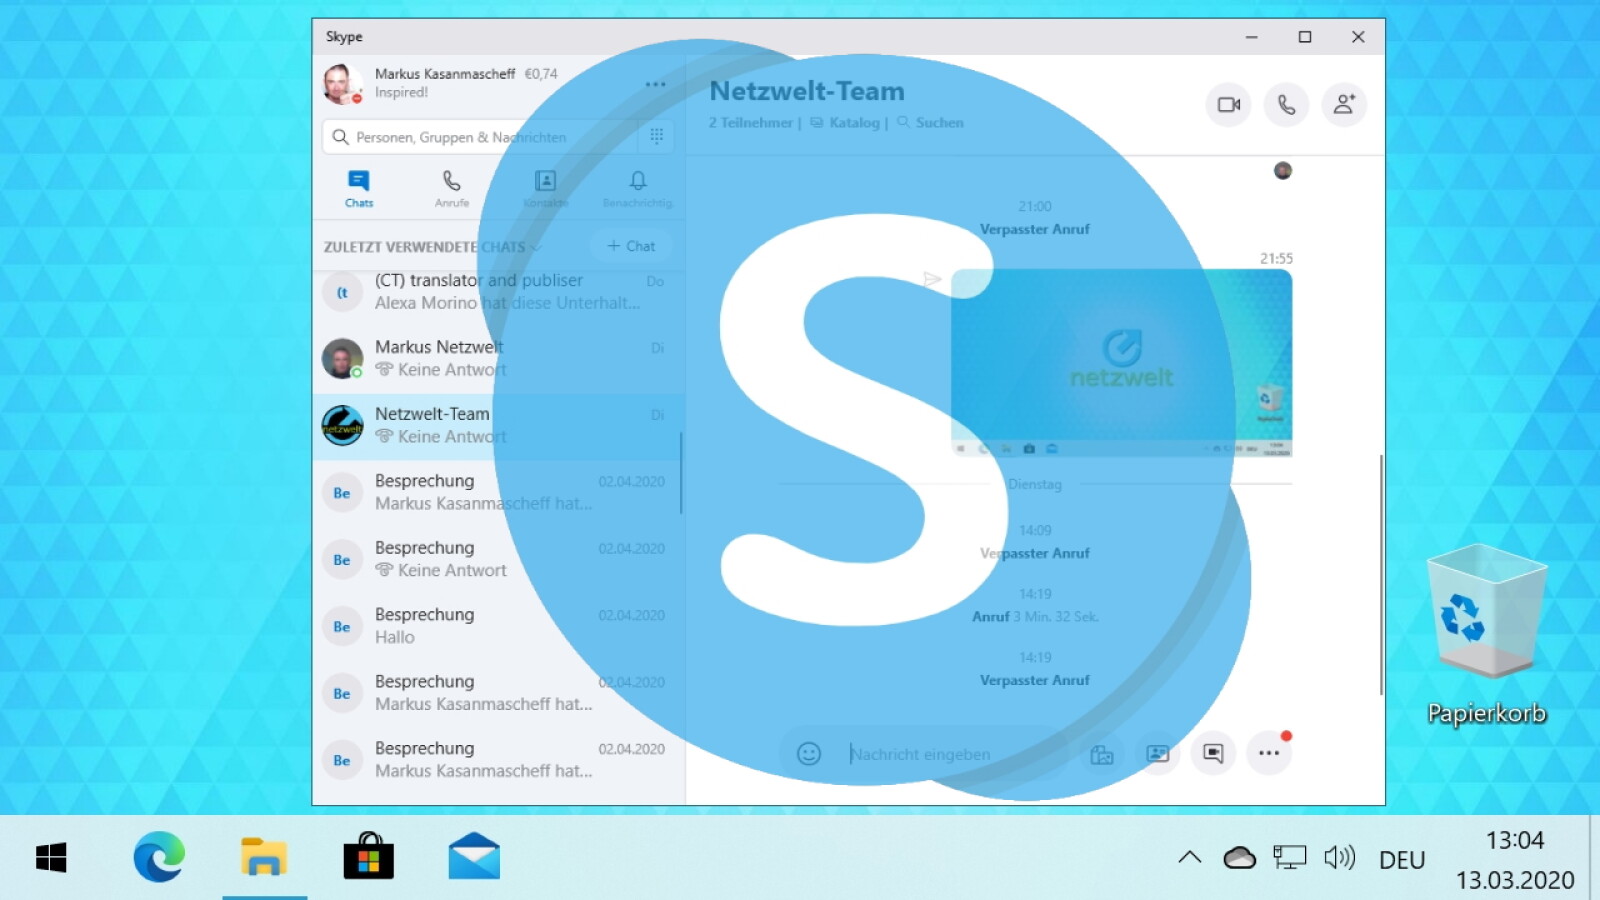Click the Skype credit €0,74

541,74
